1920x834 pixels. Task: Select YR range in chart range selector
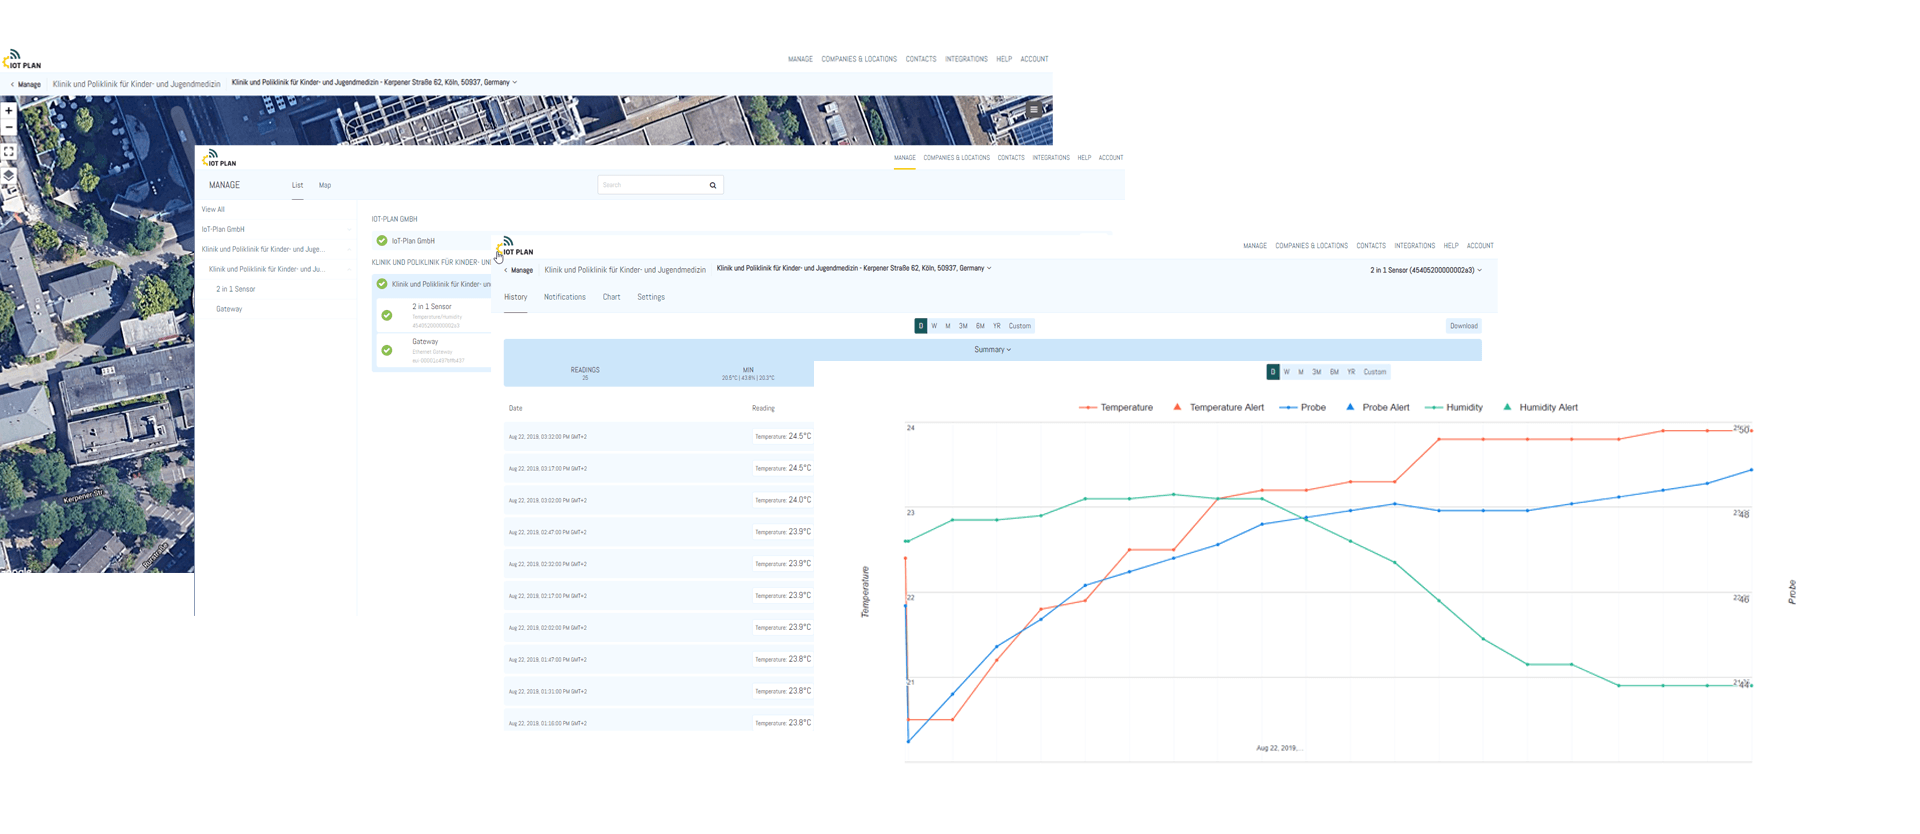coord(1351,372)
